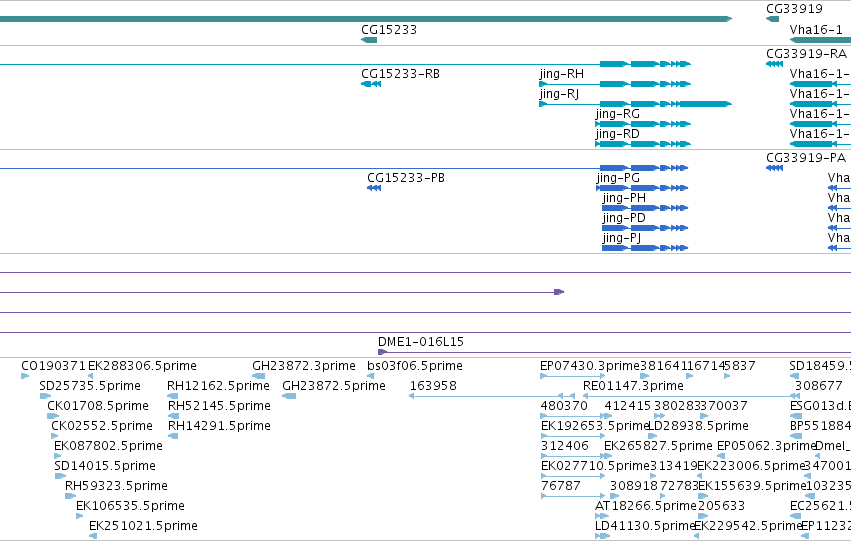851x541 pixels.
Task: Select the EK223006.5prime EST
Action: coord(751,466)
